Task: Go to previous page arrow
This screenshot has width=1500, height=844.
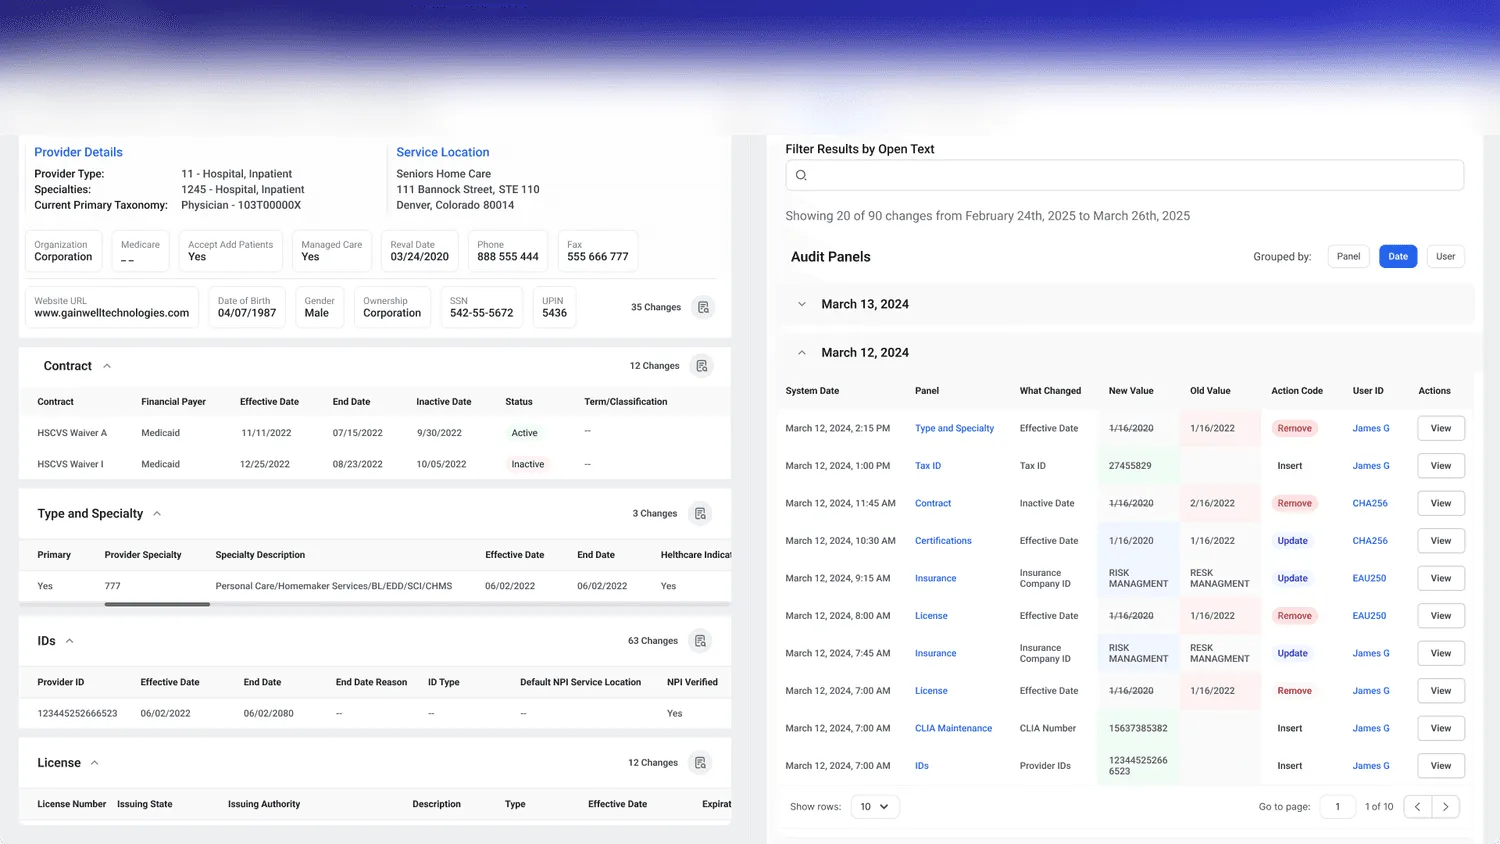Action: point(1417,806)
